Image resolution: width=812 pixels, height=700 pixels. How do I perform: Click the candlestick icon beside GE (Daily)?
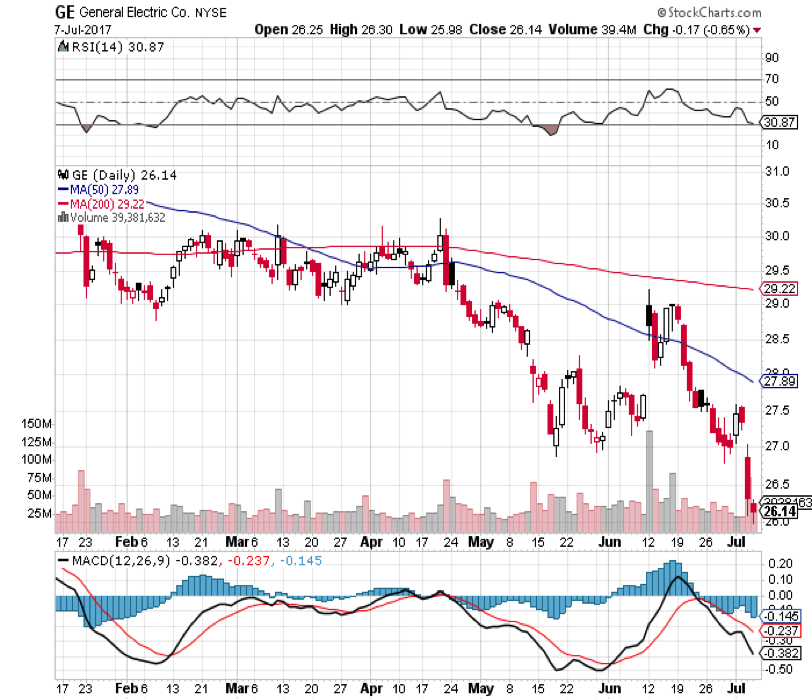pyautogui.click(x=65, y=173)
